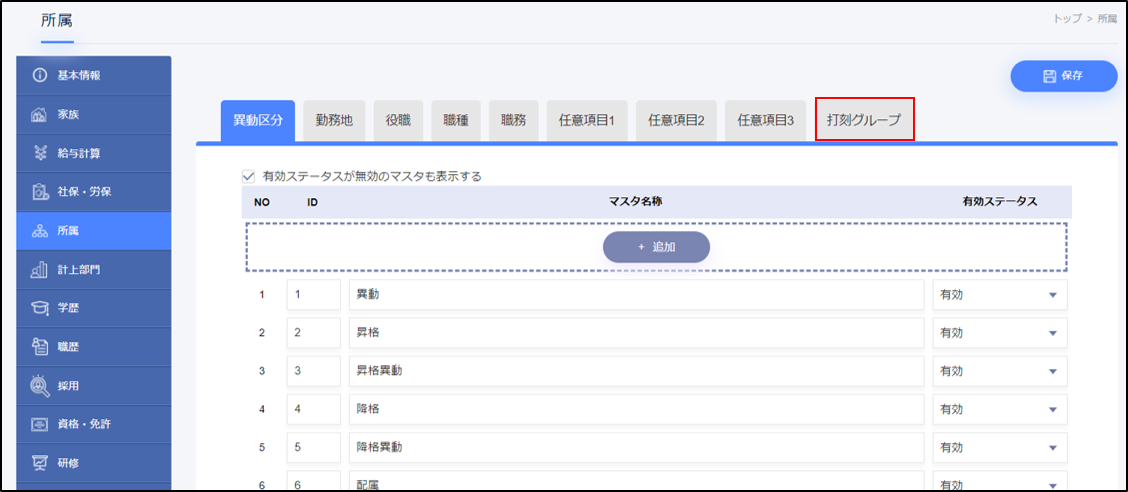Click the 昇格異動 master name field
Viewport: 1128px width, 492px height.
click(x=636, y=371)
